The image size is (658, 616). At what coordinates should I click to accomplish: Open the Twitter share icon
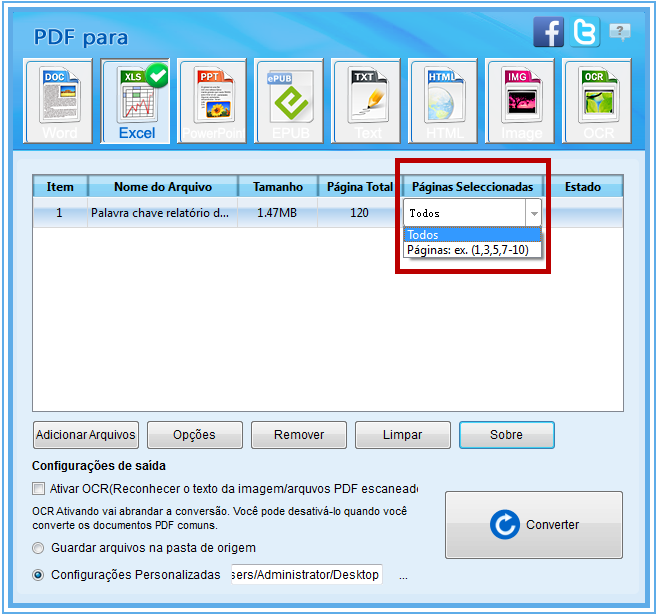(585, 32)
